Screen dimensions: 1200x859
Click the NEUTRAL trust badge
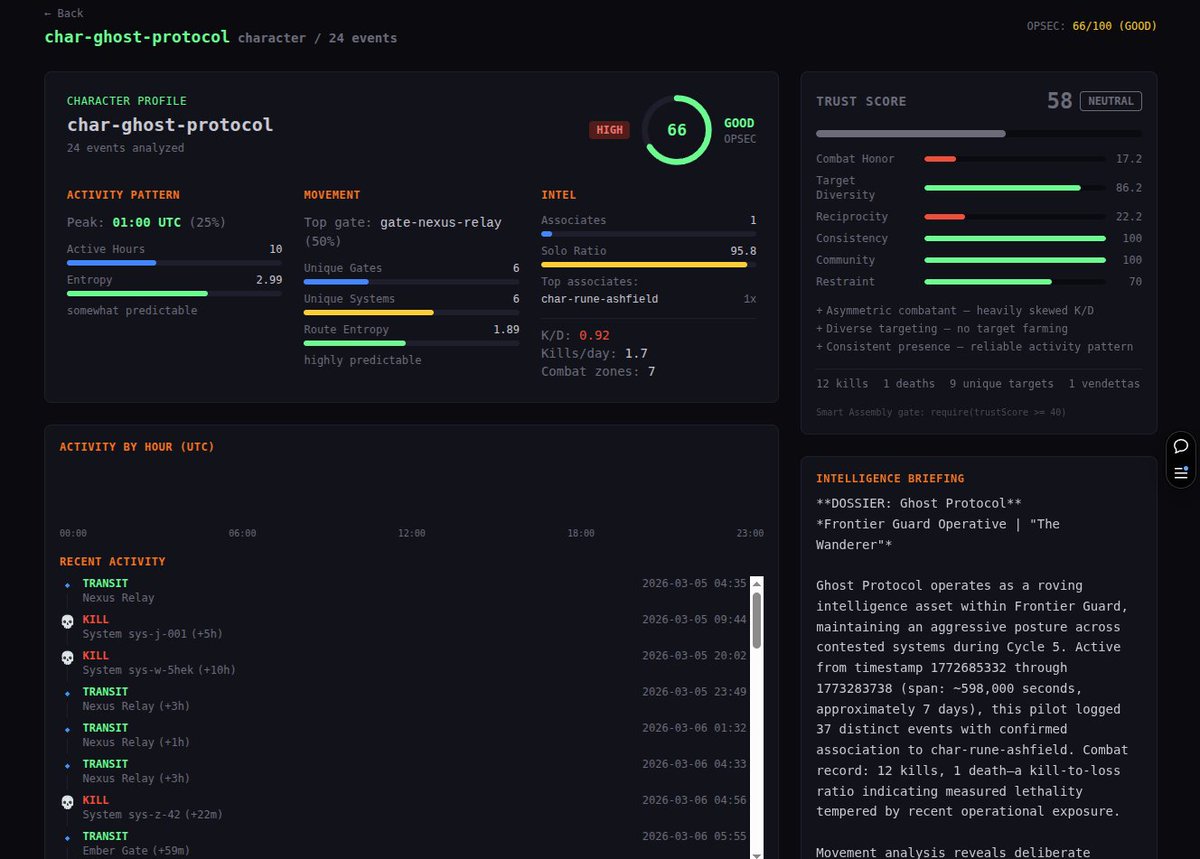pos(1111,101)
